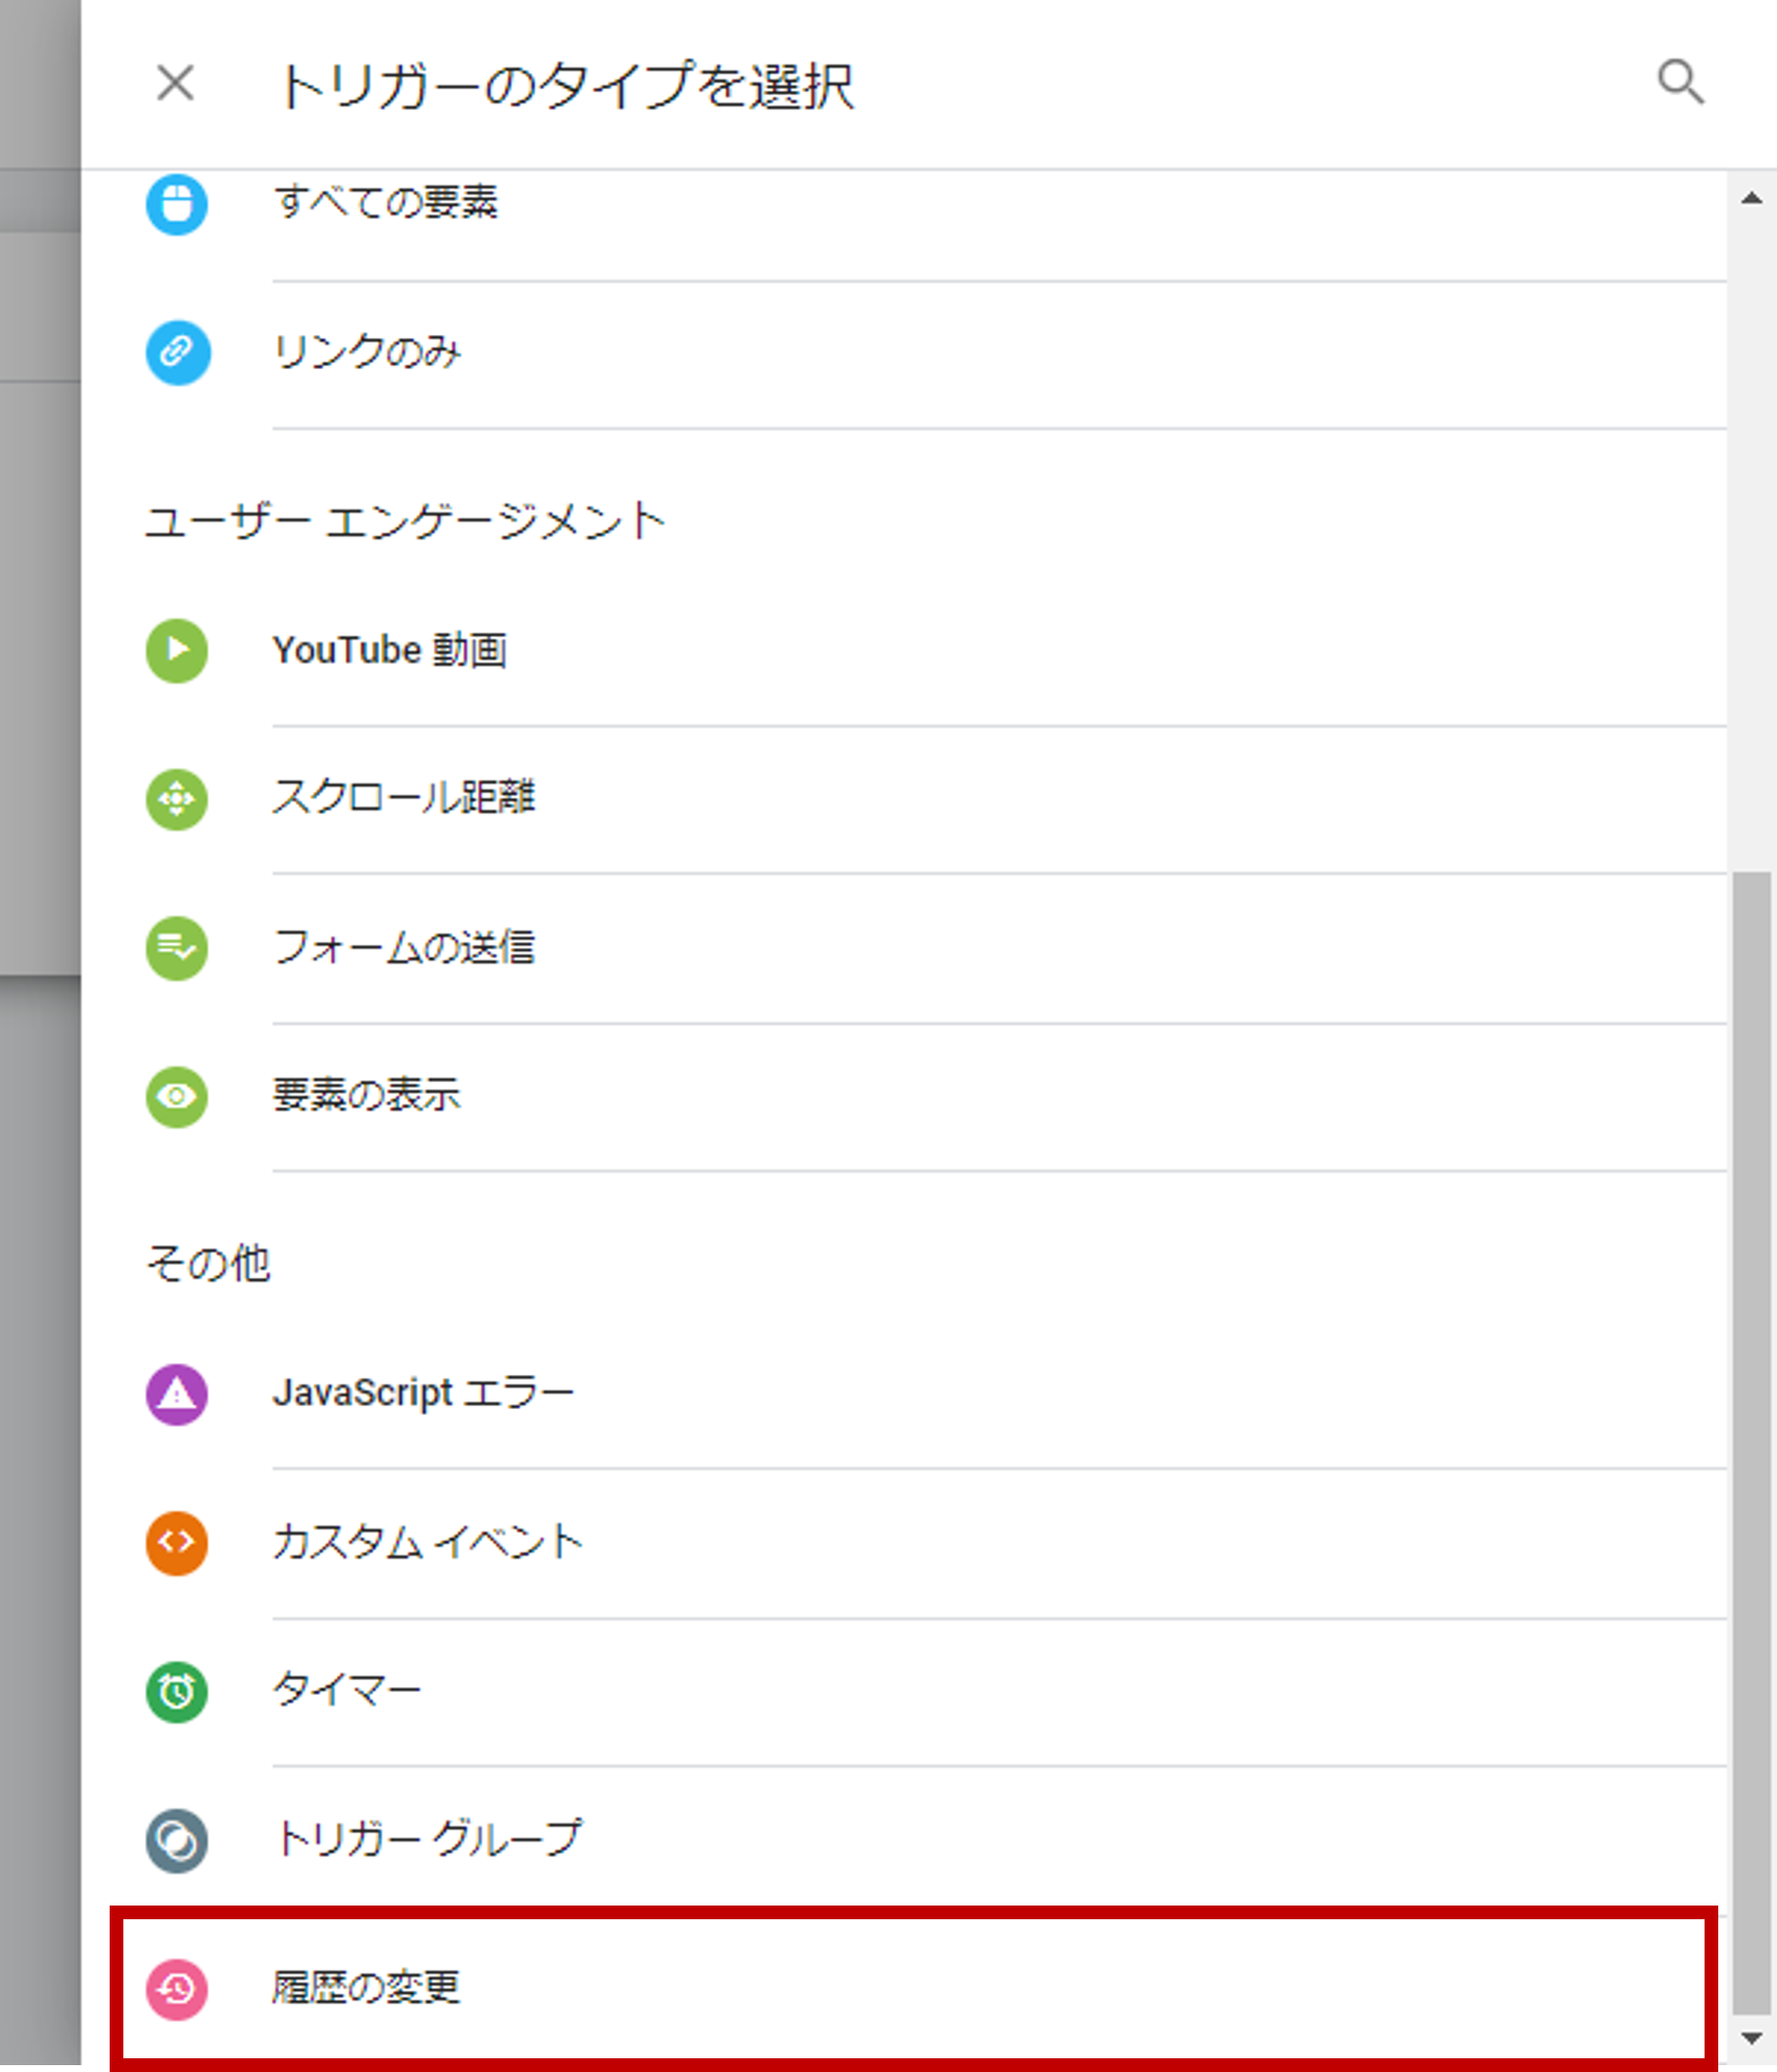Image resolution: width=1777 pixels, height=2072 pixels.
Task: Click the eye icon for 要素の表示
Action: 177,1096
